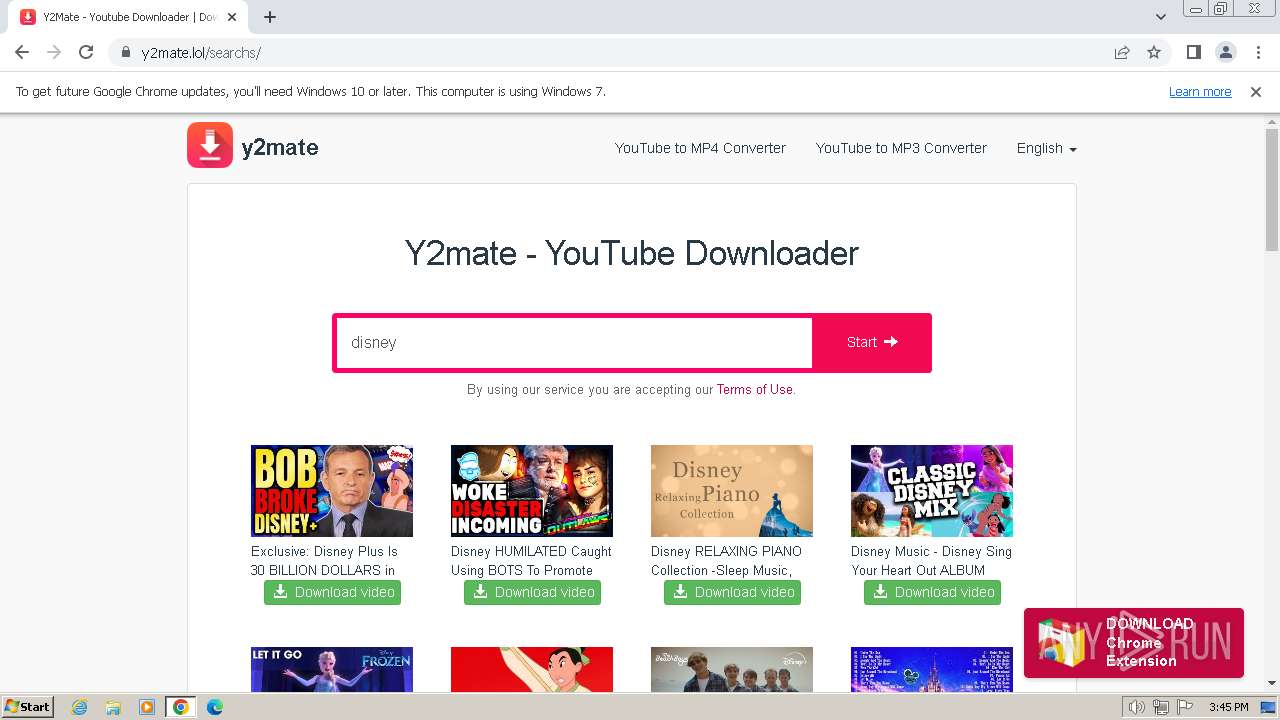Click the volume speaker tray icon
Image resolution: width=1280 pixels, height=720 pixels.
[1136, 707]
